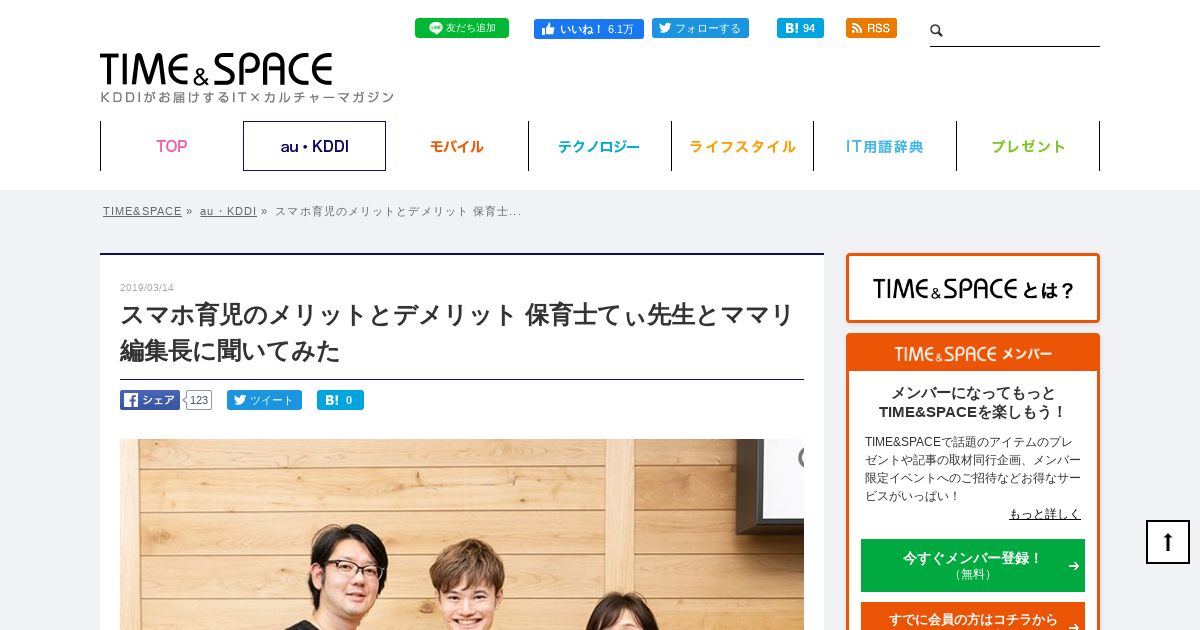Click the Facebook いいね! button in the header
The width and height of the screenshot is (1200, 630).
click(589, 29)
